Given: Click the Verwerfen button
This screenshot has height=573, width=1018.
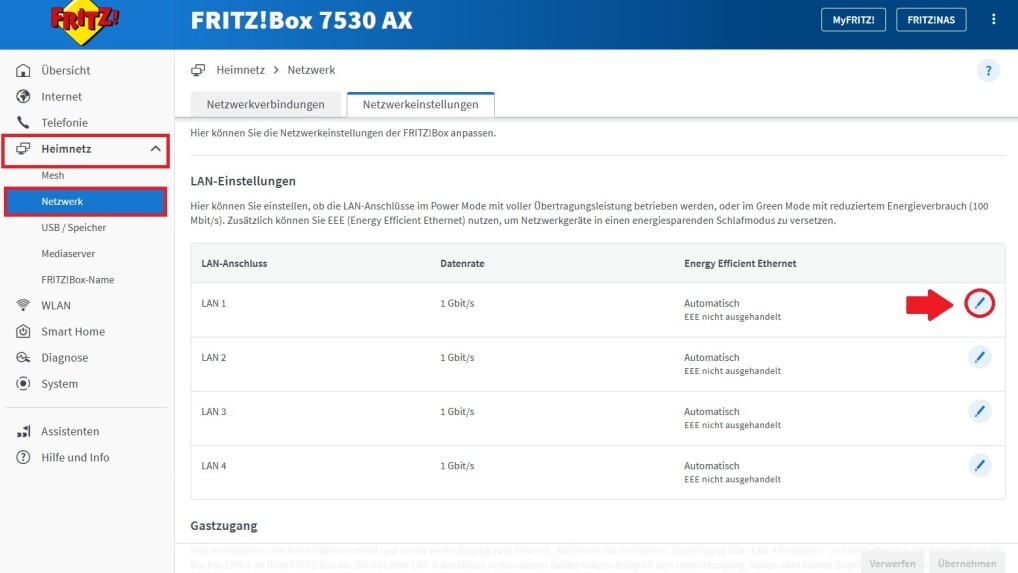Looking at the screenshot, I should (x=893, y=563).
